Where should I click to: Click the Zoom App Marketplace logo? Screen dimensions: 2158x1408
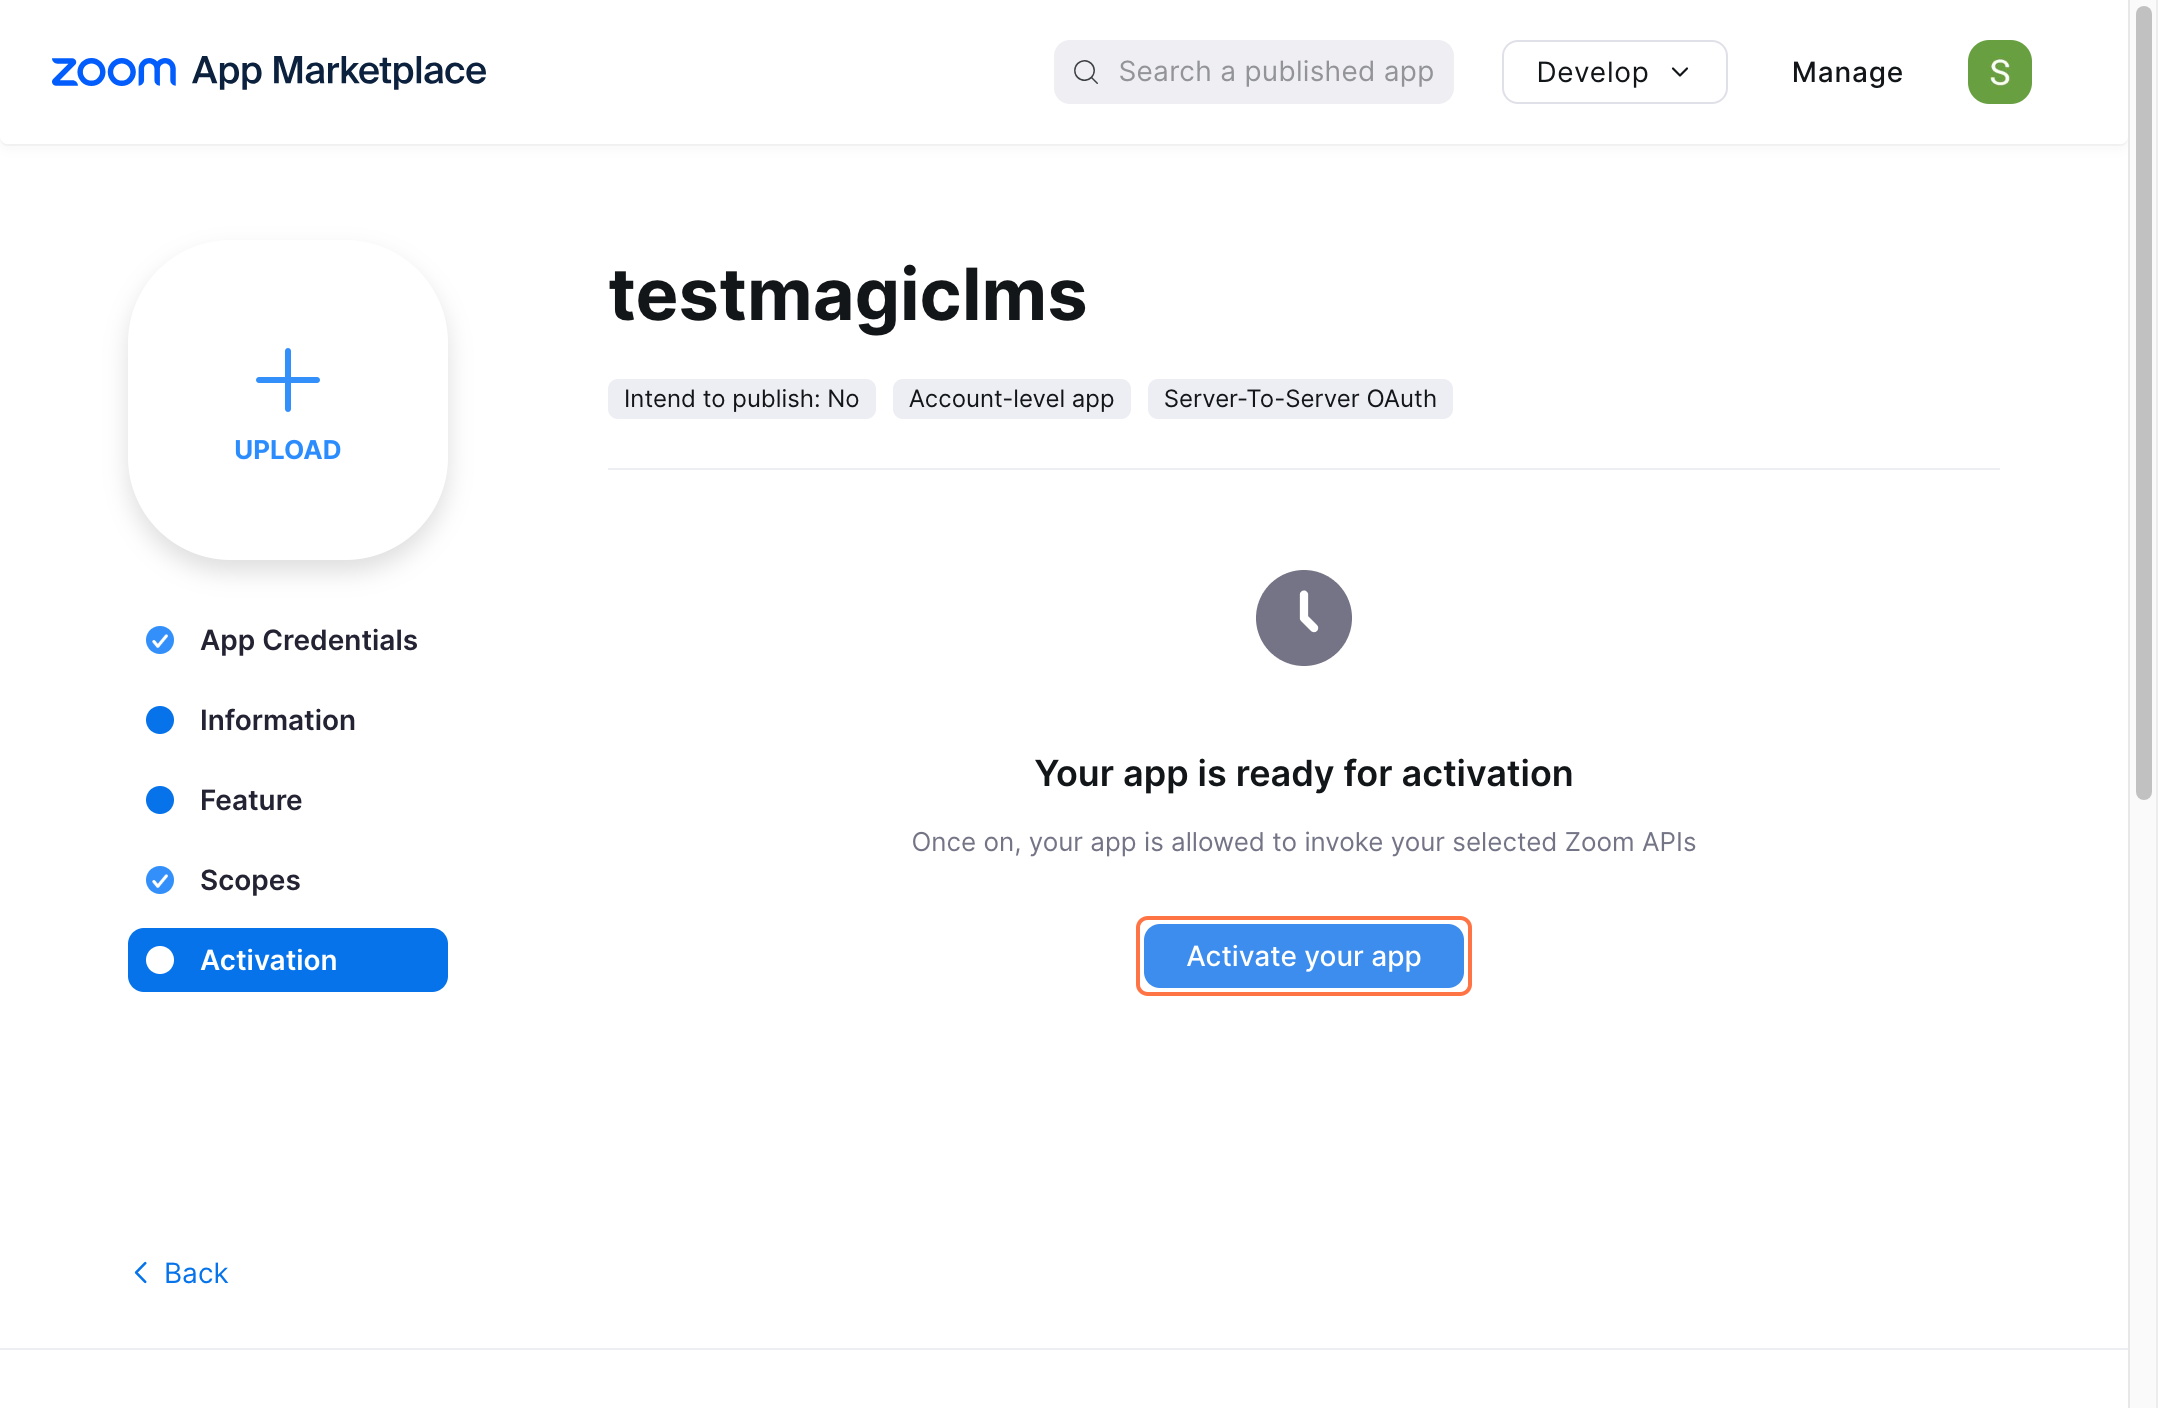(x=269, y=71)
